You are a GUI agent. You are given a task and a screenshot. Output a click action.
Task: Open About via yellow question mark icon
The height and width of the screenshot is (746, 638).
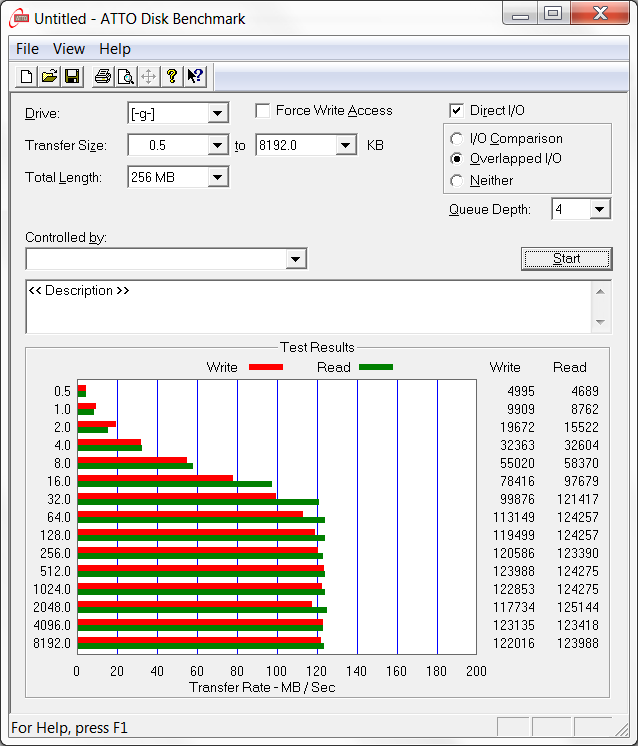click(x=172, y=77)
